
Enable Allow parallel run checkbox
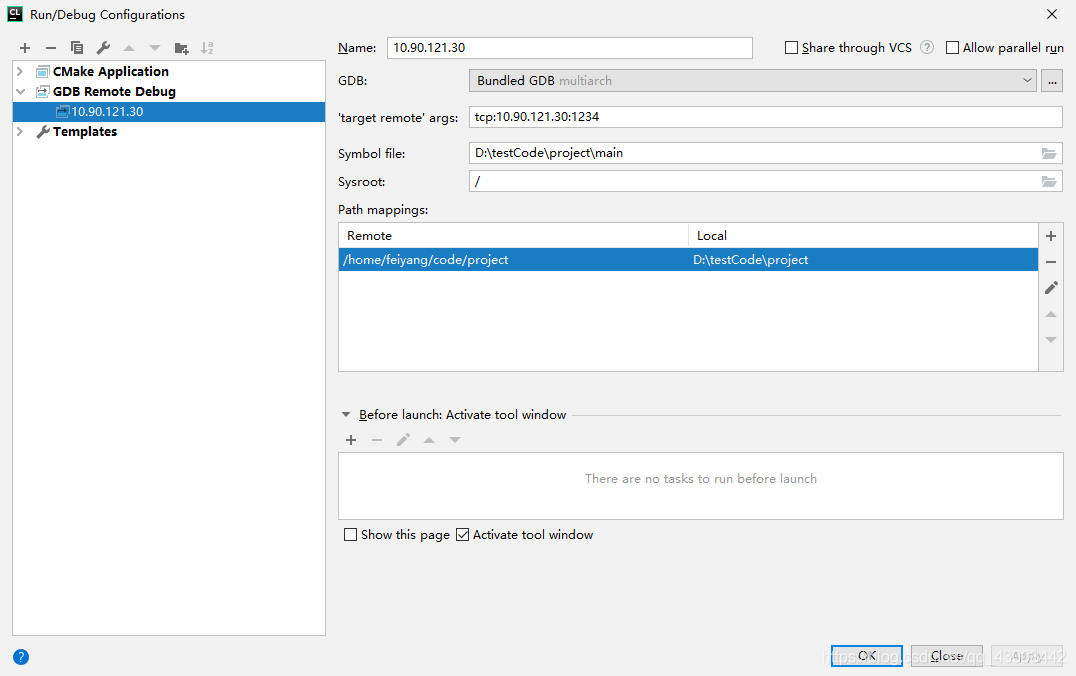pos(952,47)
